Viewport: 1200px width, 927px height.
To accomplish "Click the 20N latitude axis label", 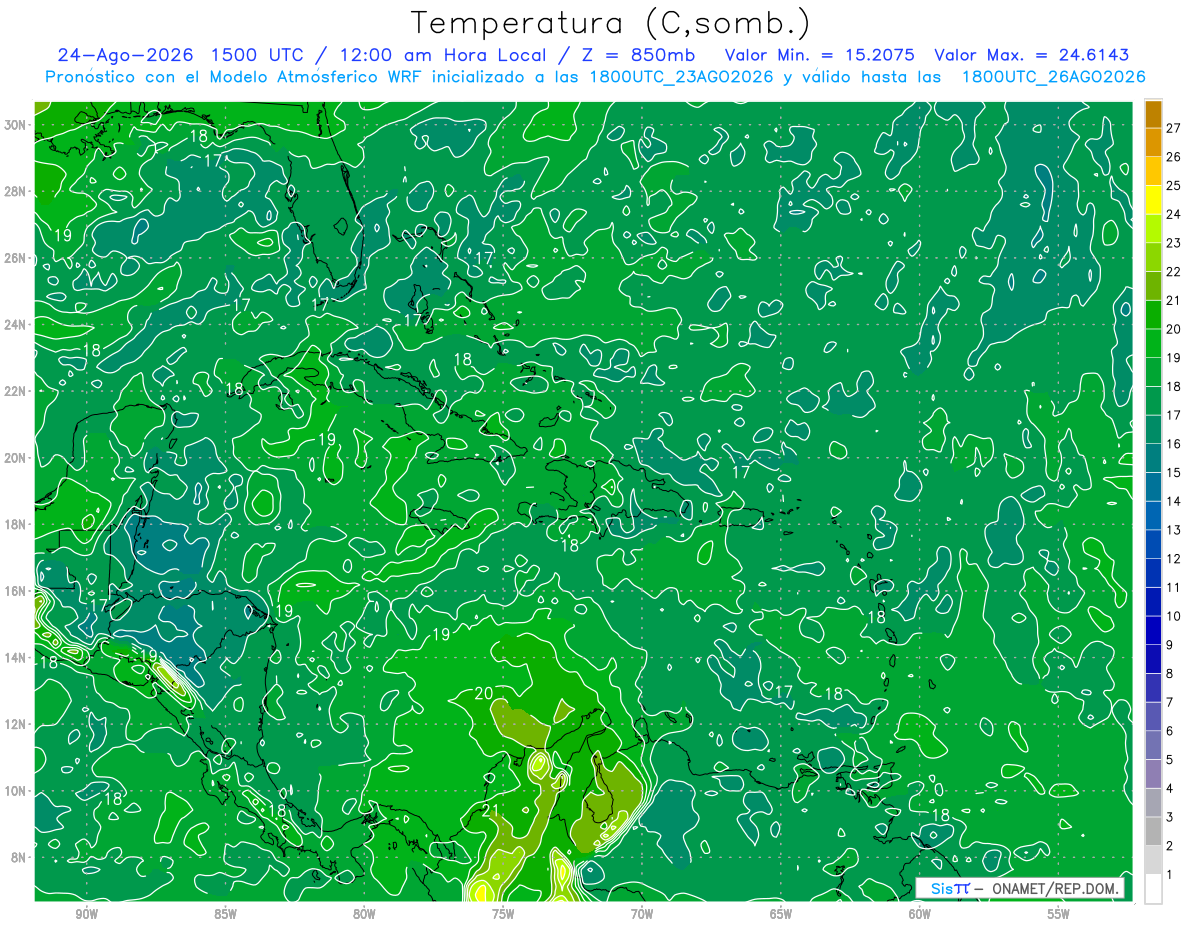I will click(x=17, y=458).
